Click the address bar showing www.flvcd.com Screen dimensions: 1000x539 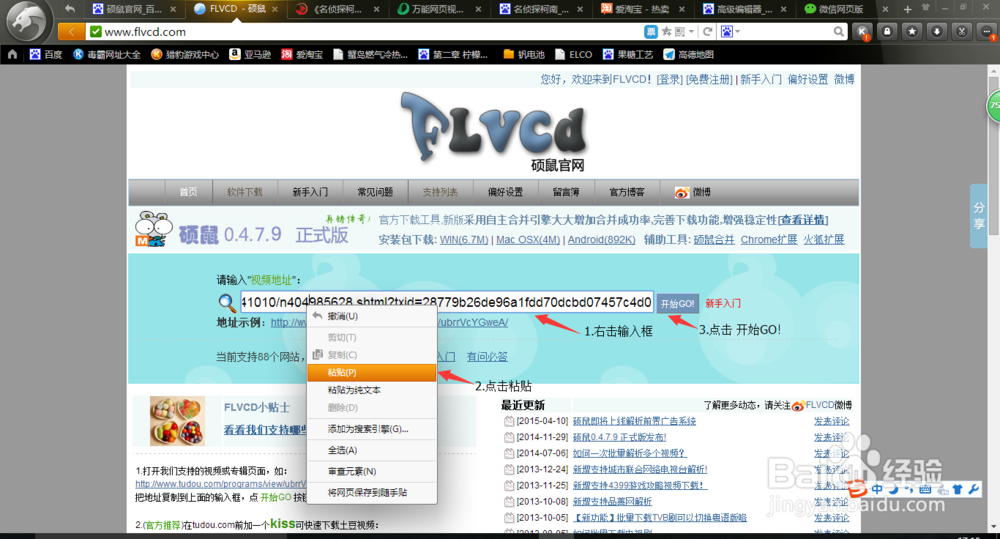point(364,31)
